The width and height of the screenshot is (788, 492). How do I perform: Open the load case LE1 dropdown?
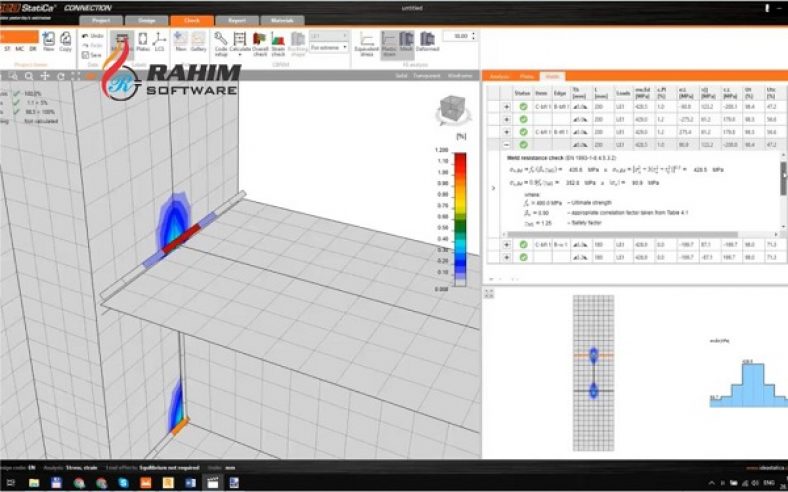pyautogui.click(x=329, y=36)
